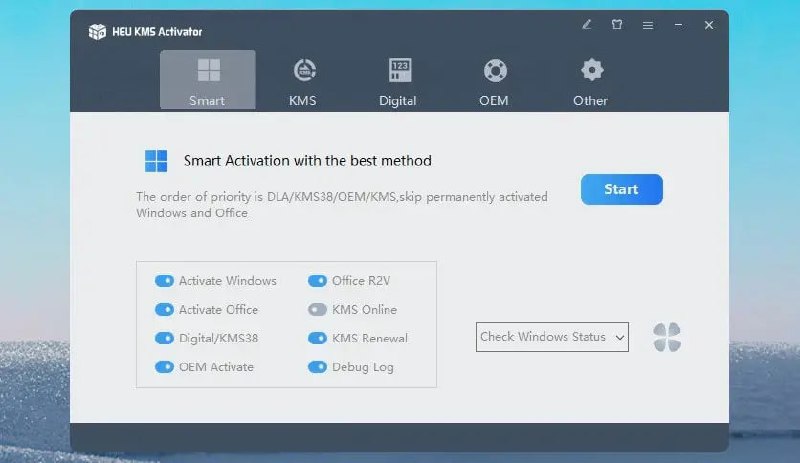The height and width of the screenshot is (463, 800).
Task: Click the HEU KMS Activator logo icon
Action: pos(97,31)
